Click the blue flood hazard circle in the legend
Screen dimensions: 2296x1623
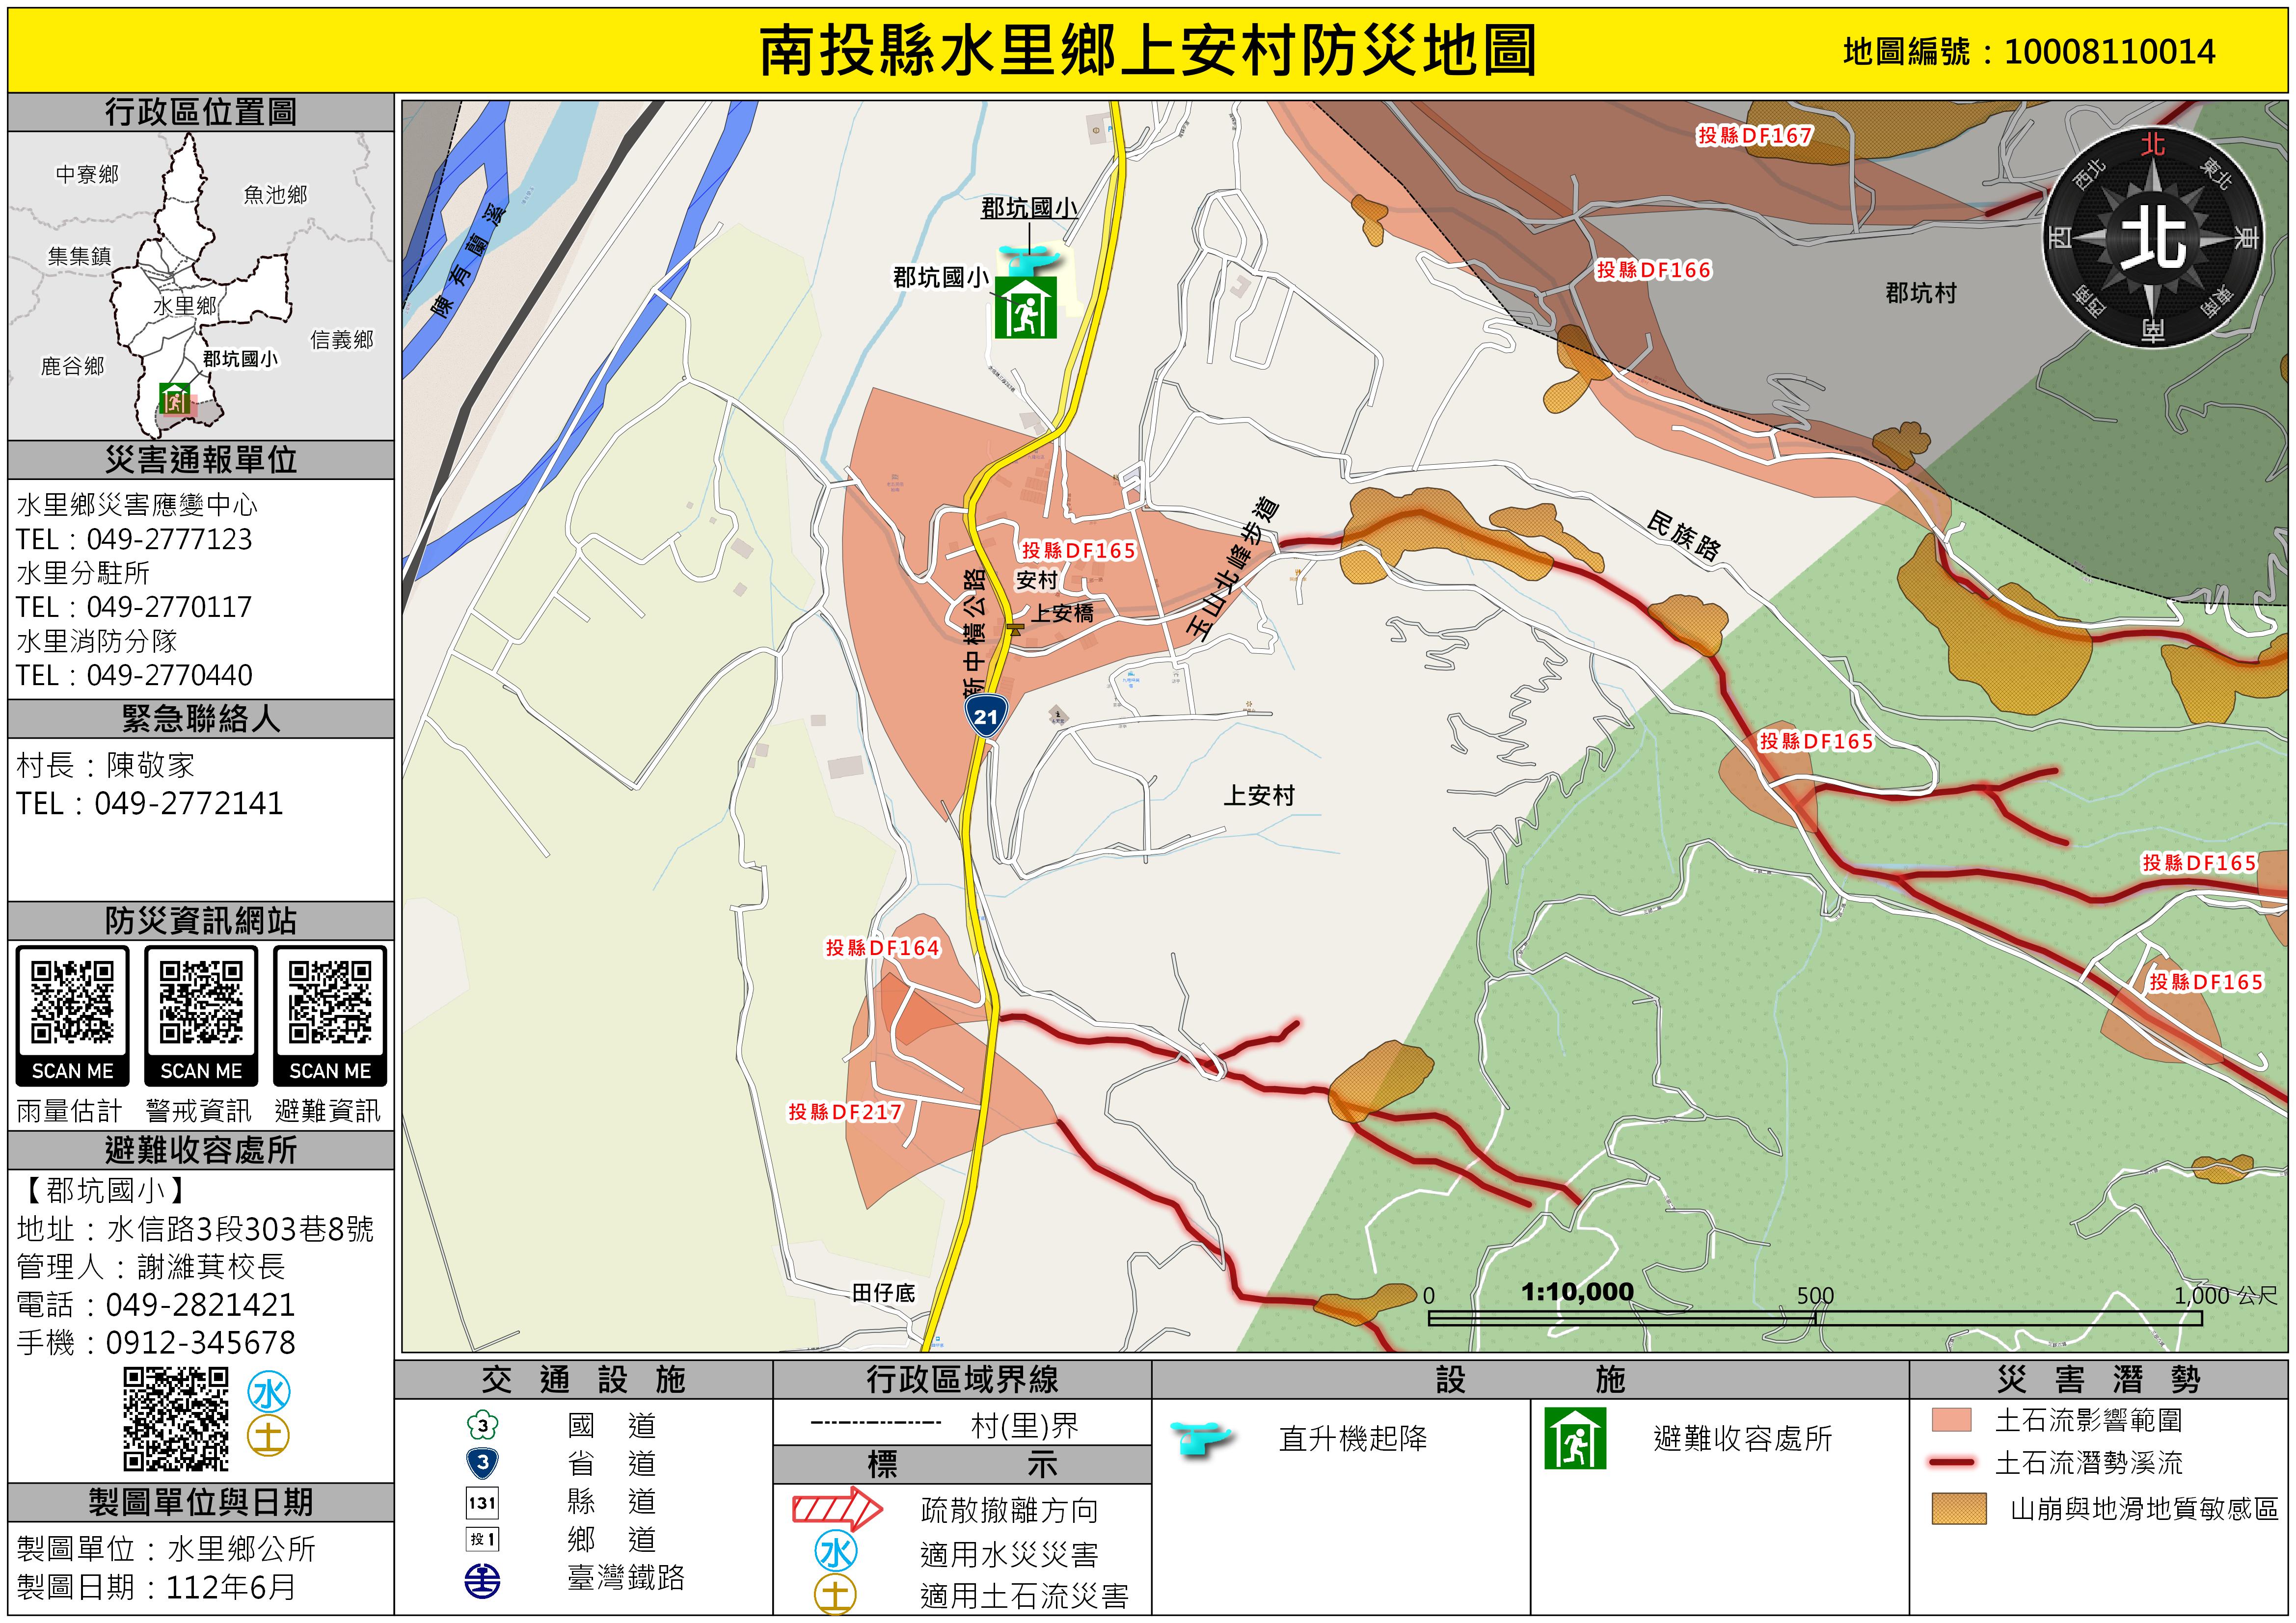[836, 1552]
